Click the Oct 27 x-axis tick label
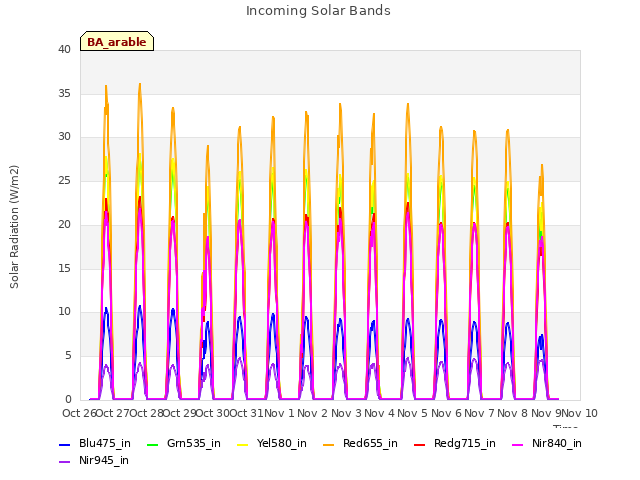 point(112,413)
